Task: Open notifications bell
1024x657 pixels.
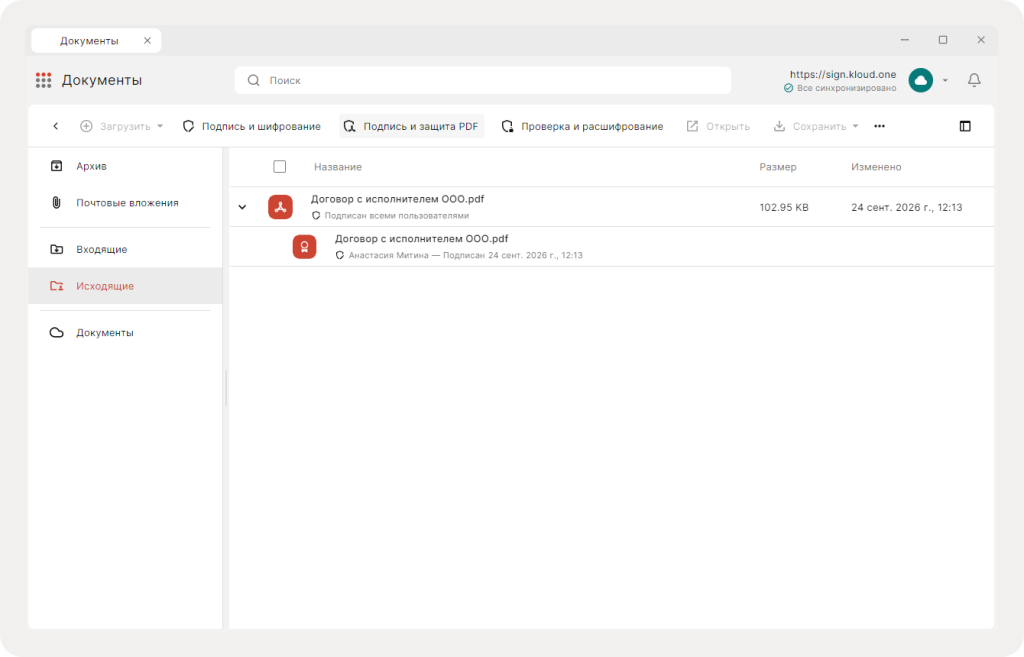Action: point(974,80)
